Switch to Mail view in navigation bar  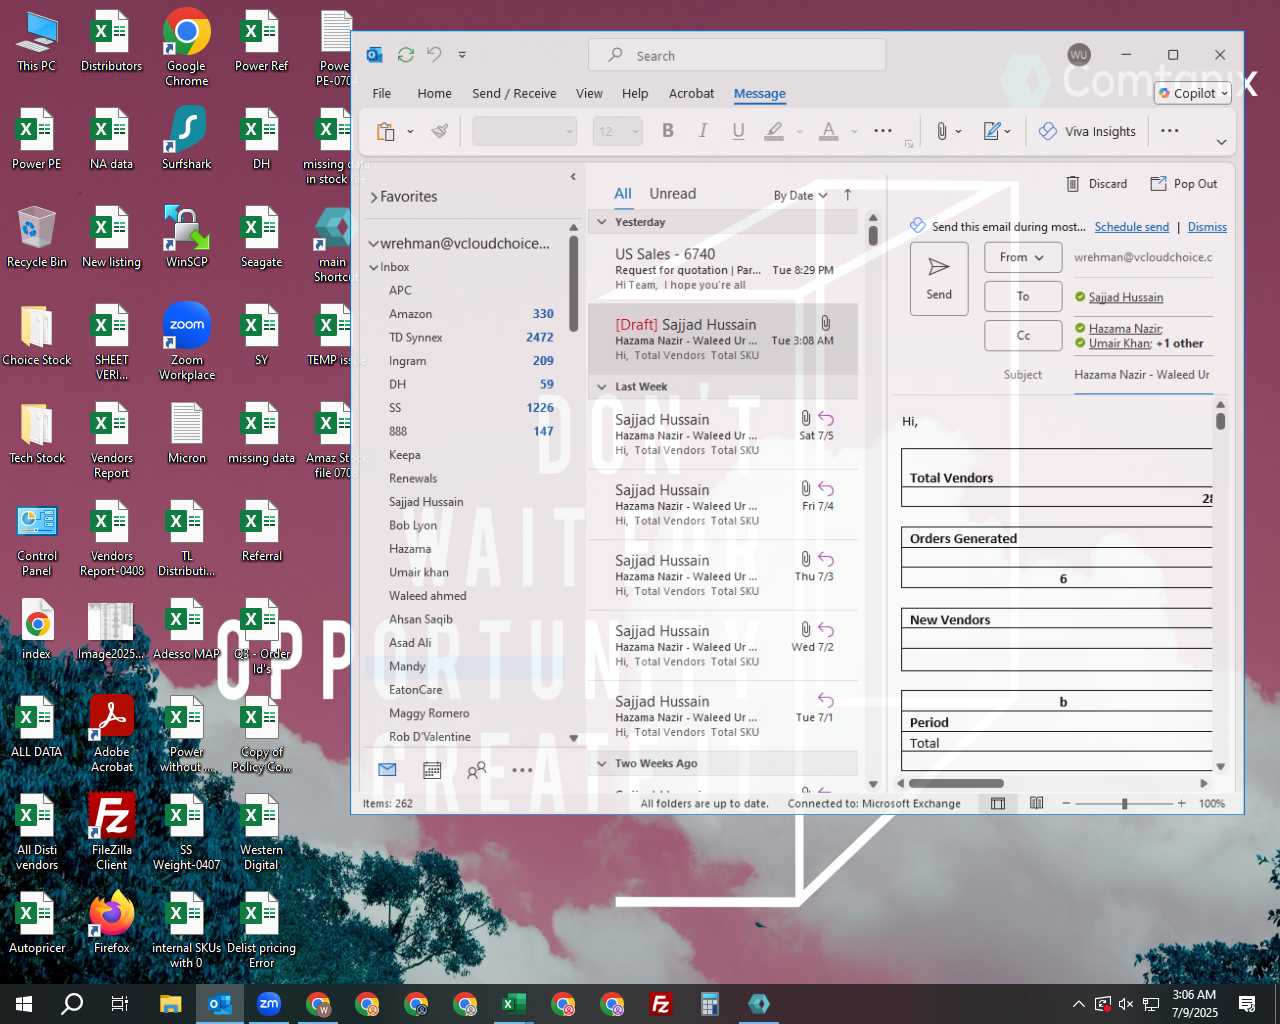(x=387, y=770)
